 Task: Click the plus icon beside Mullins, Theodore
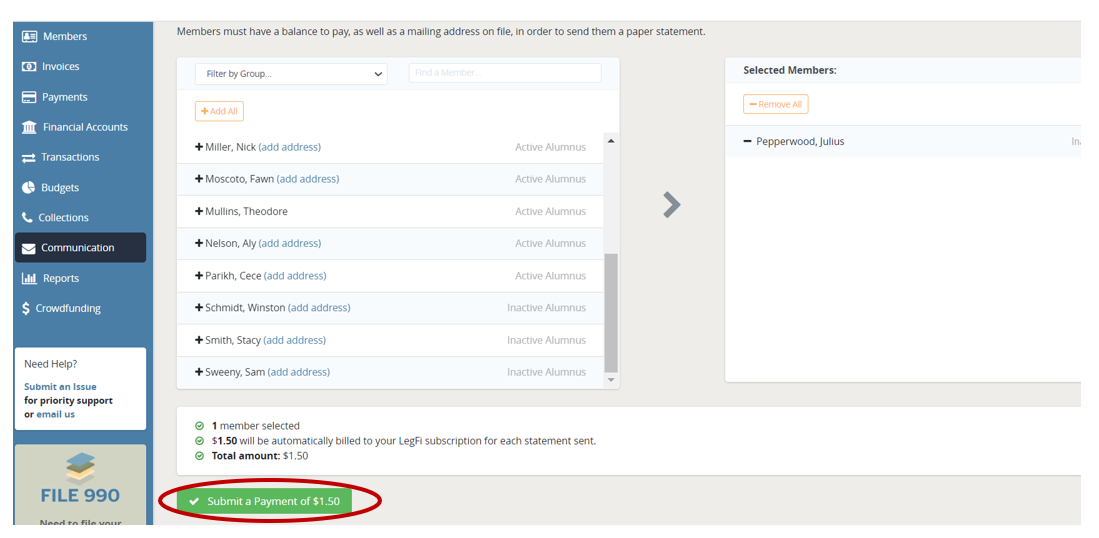pos(199,212)
